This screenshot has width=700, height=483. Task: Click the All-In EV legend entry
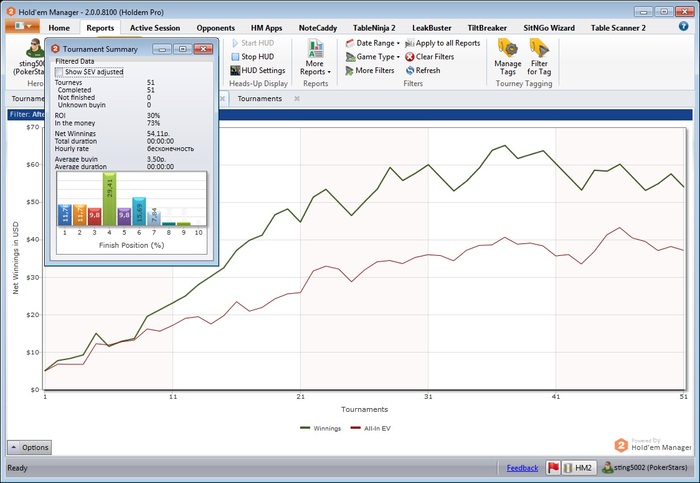[x=371, y=428]
